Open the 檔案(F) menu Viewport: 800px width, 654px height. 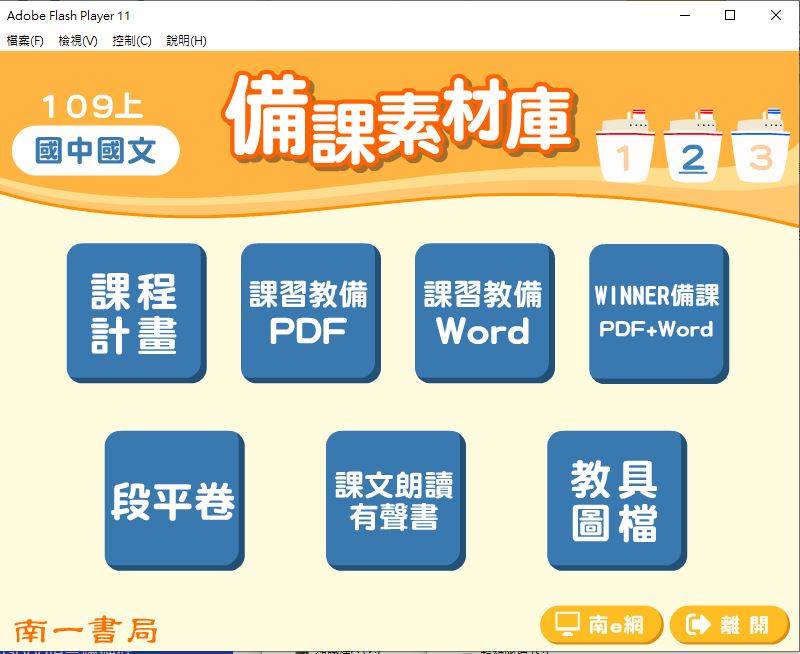pos(25,41)
